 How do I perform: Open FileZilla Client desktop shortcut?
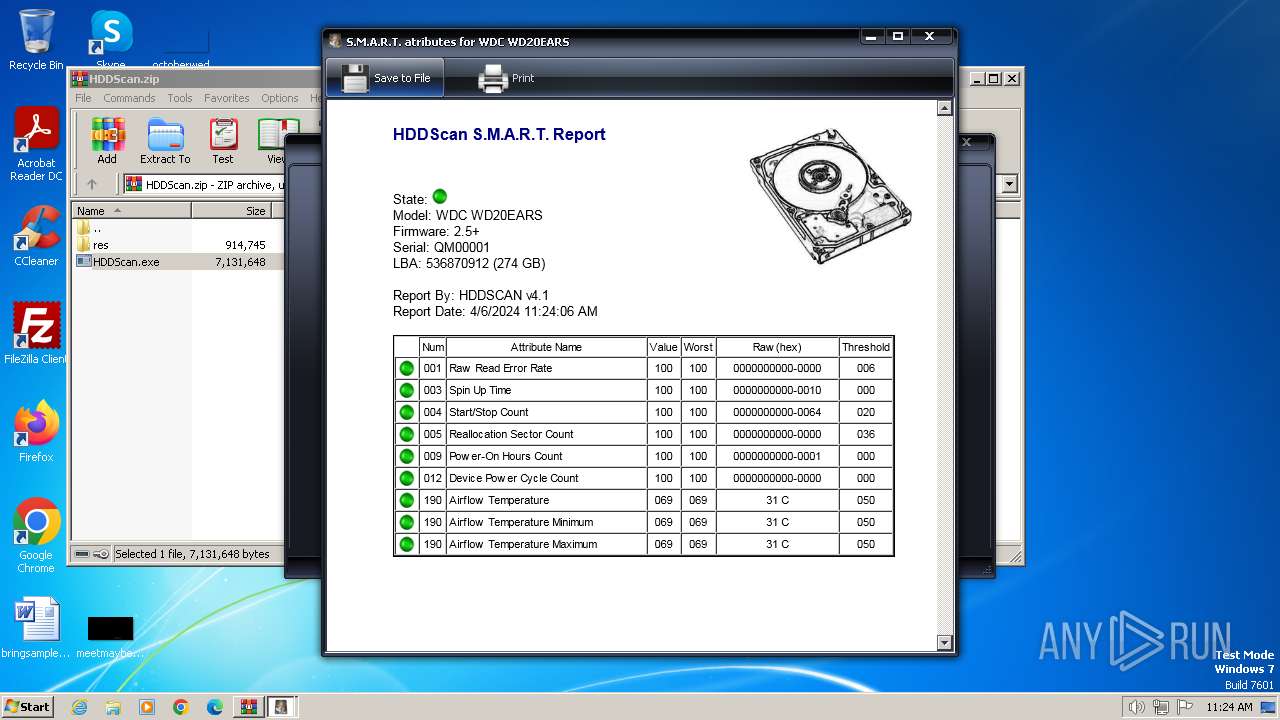point(36,333)
